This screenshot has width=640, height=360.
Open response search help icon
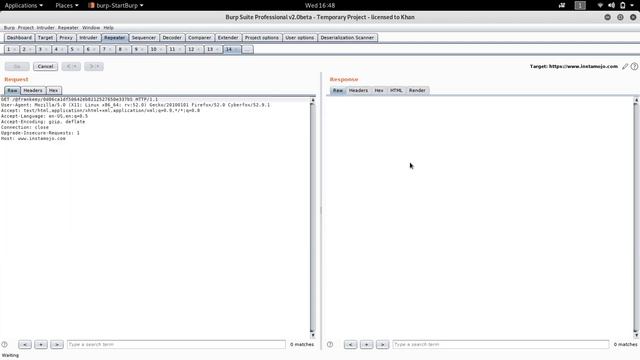330,344
